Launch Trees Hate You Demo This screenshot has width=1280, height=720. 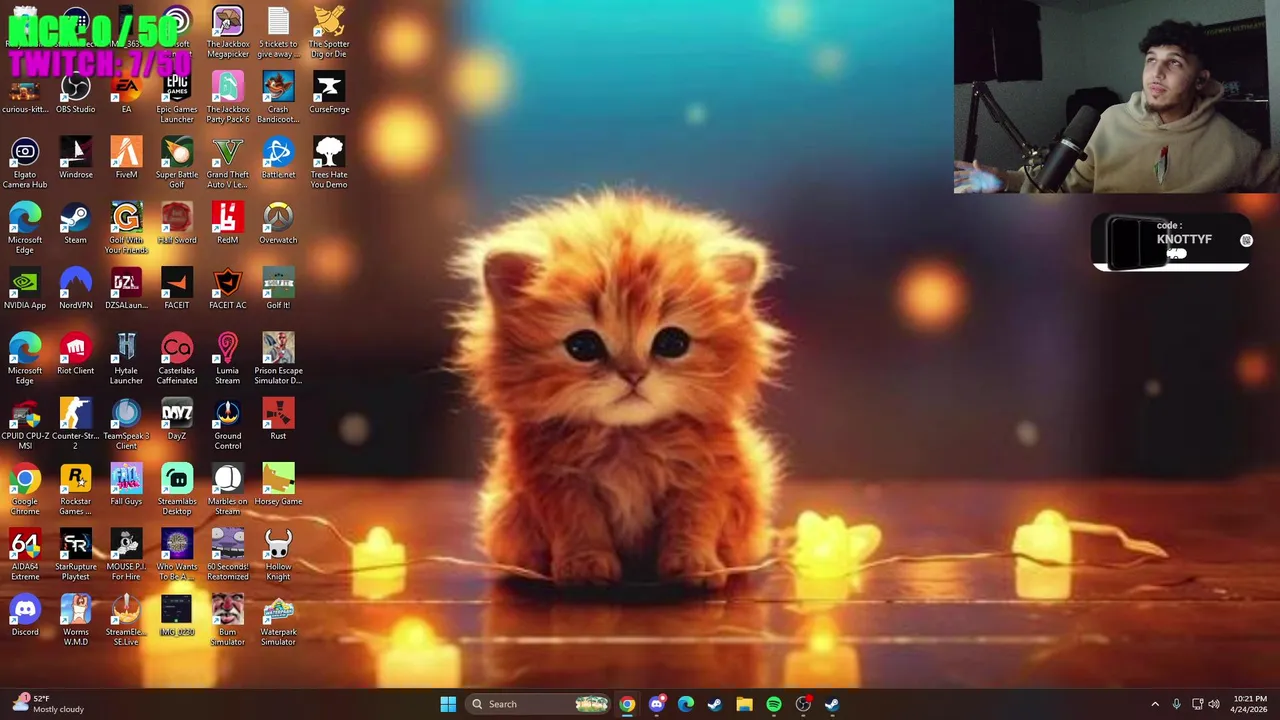(329, 163)
